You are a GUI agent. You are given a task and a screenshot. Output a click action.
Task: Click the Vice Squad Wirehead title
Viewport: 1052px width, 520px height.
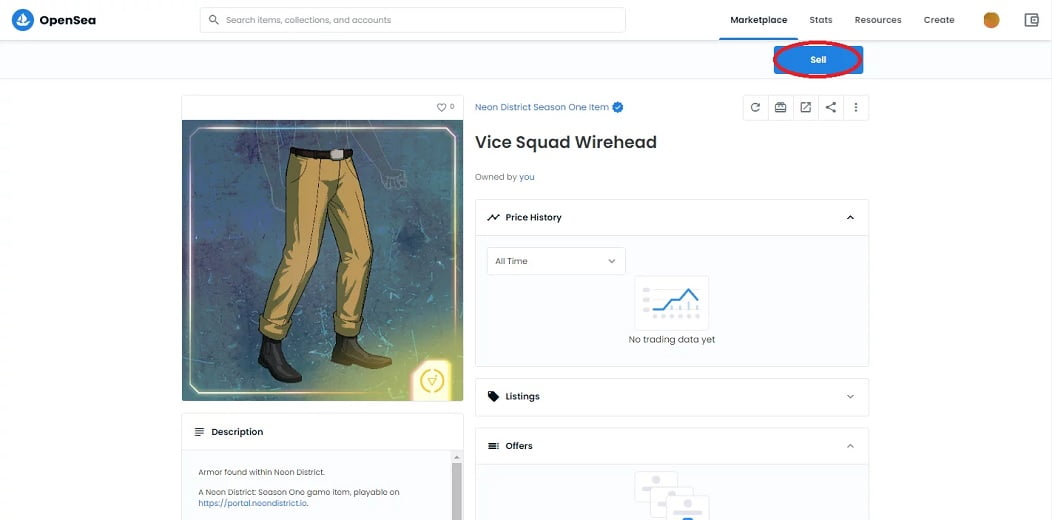(x=566, y=142)
